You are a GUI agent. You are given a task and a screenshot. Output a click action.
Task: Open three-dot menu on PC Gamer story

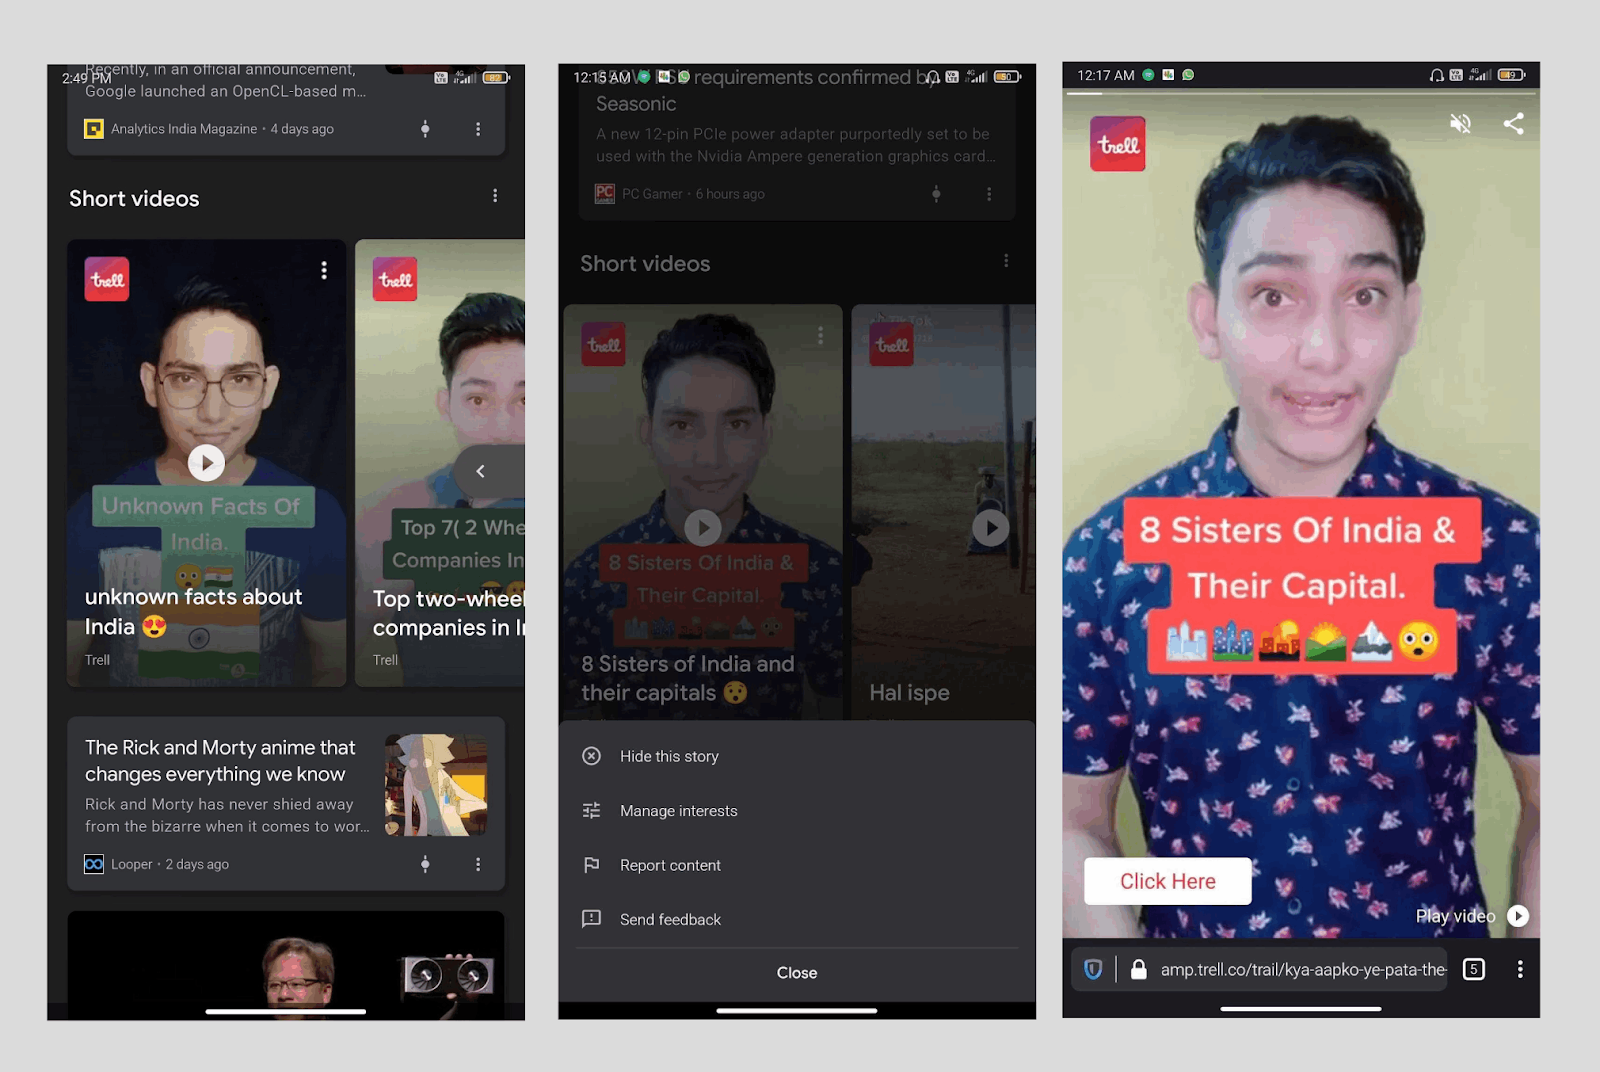[989, 194]
